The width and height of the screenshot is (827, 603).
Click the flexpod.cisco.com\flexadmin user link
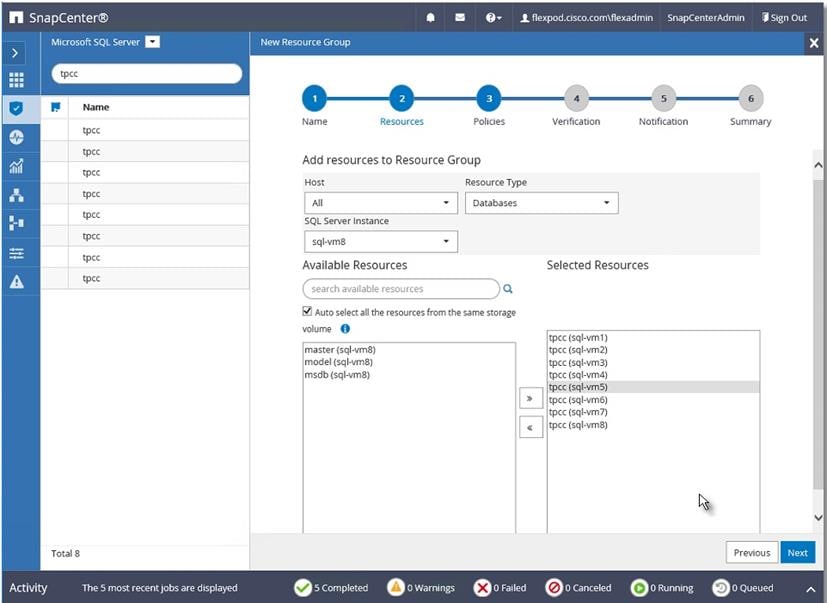click(586, 17)
